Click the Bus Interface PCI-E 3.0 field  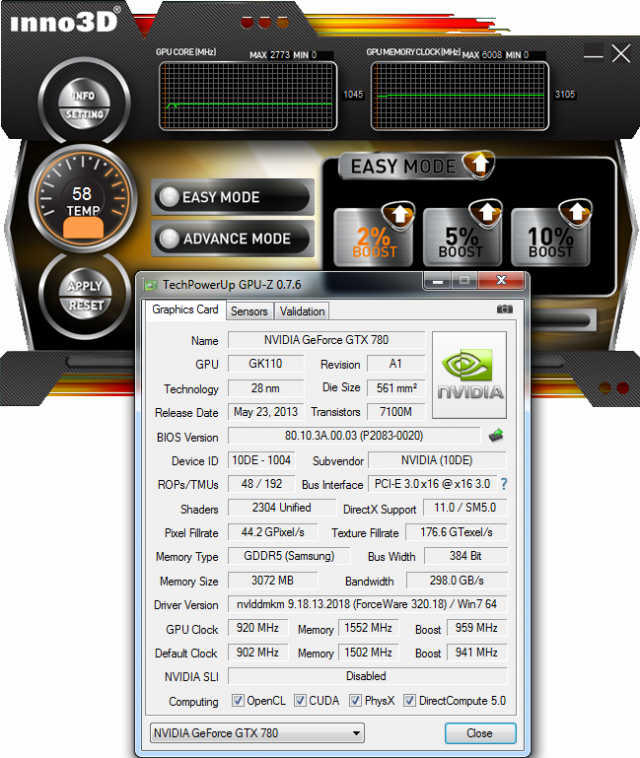pos(432,483)
